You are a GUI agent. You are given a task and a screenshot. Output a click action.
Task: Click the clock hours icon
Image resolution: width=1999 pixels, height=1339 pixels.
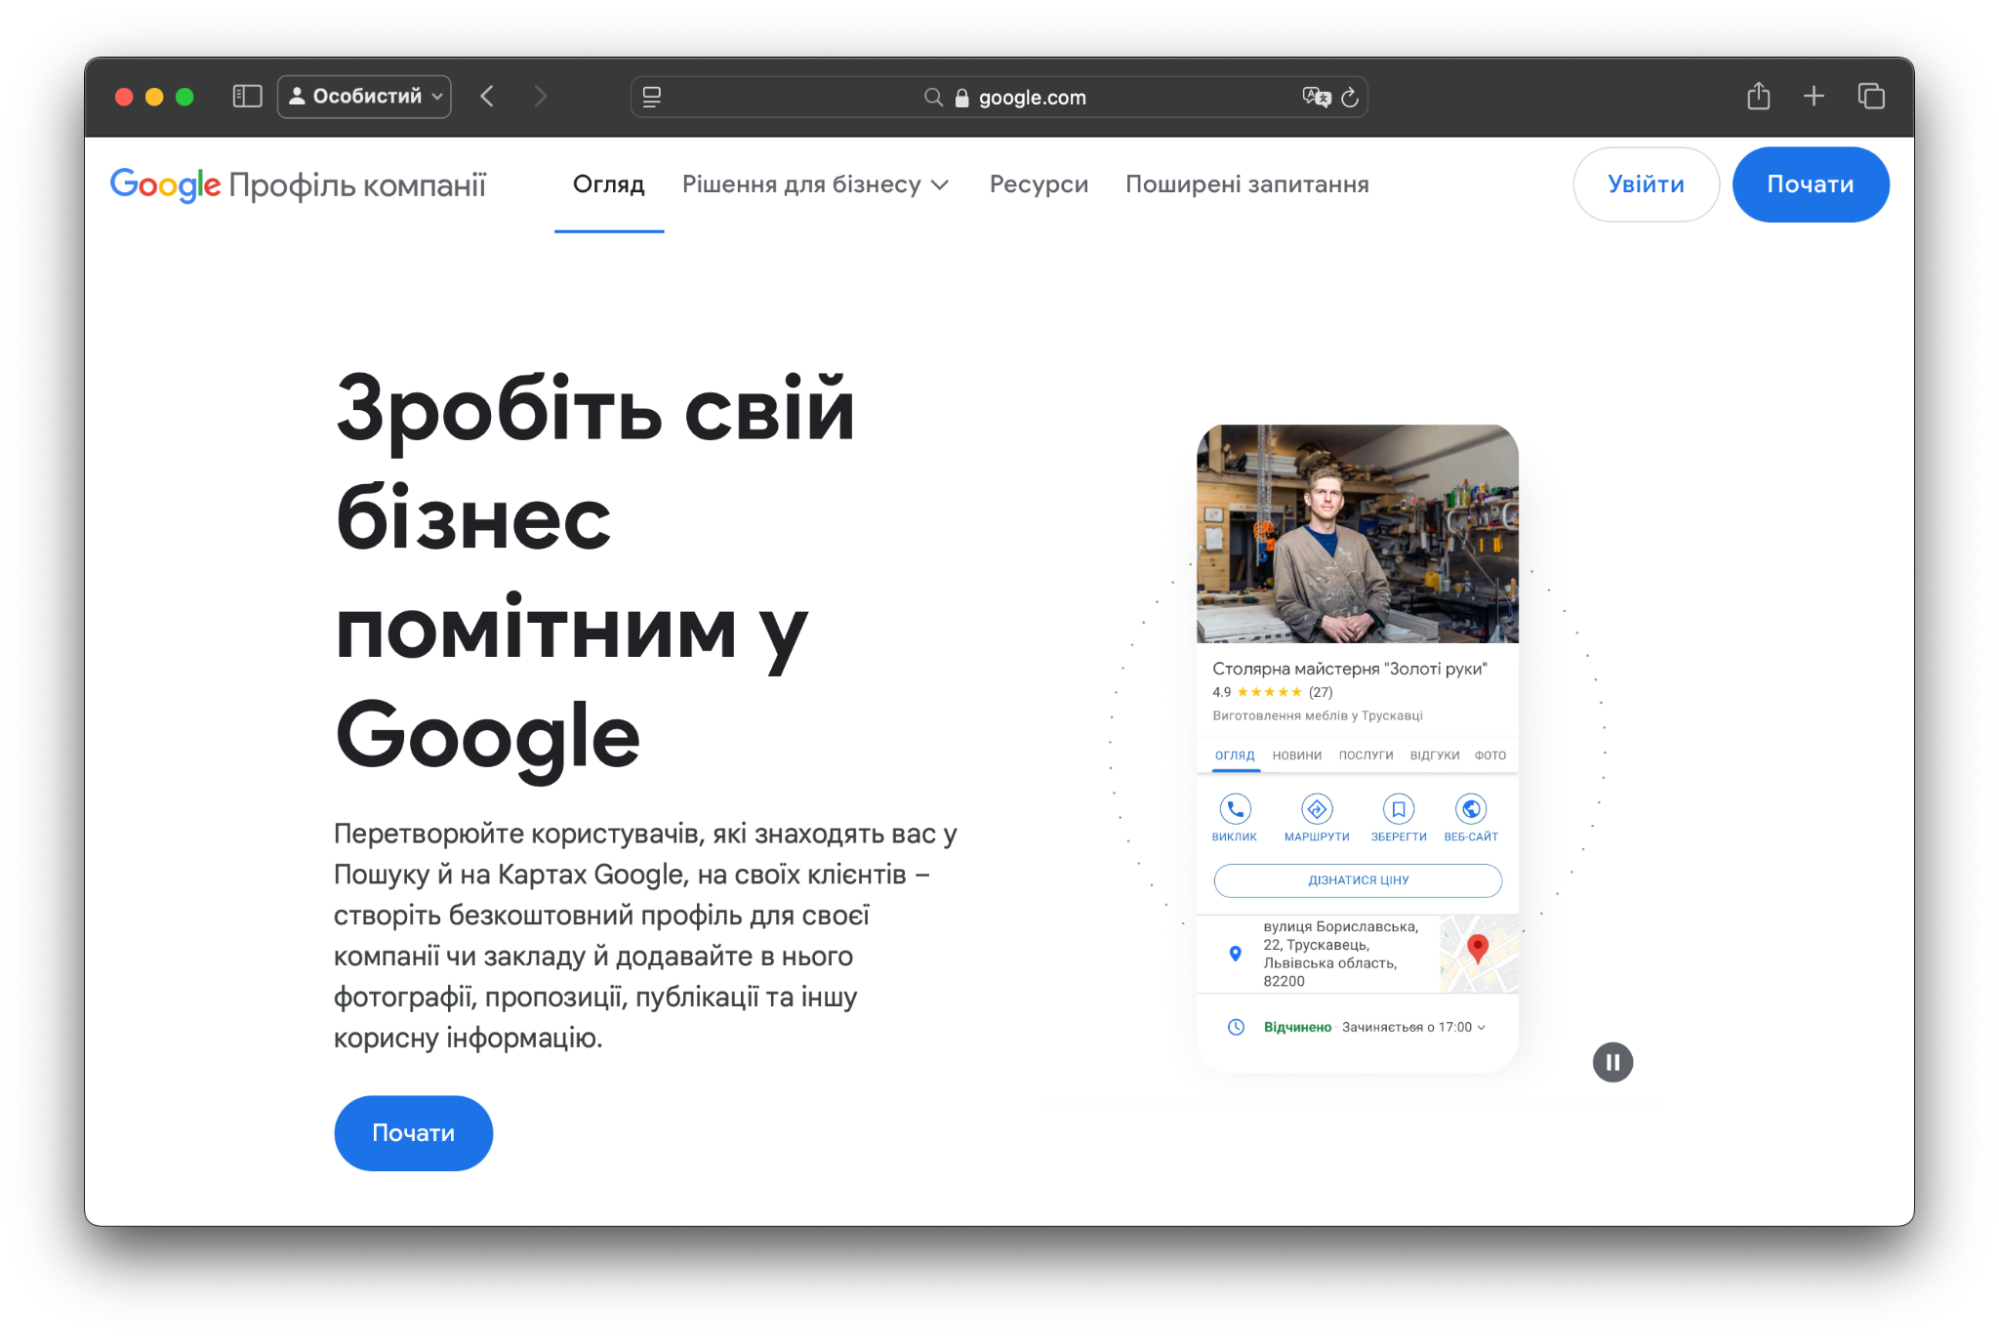(1235, 1027)
